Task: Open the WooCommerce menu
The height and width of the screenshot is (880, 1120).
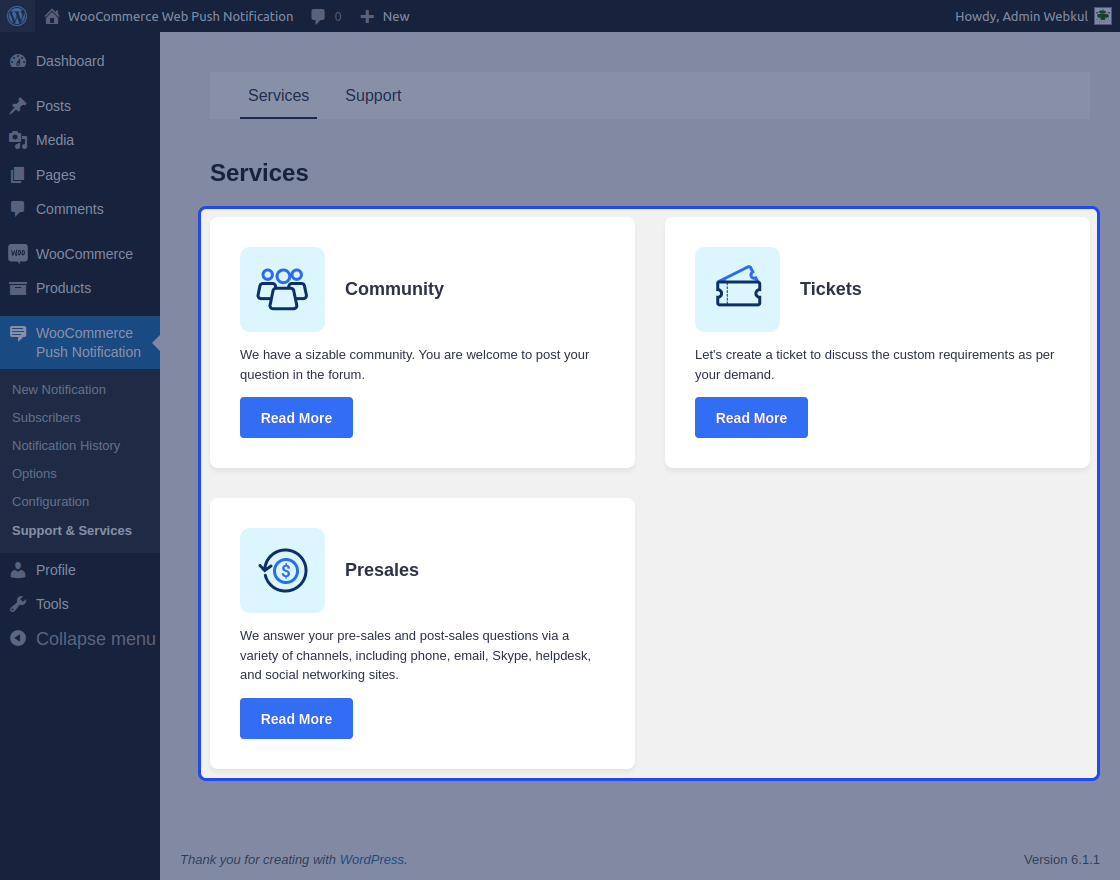Action: pyautogui.click(x=84, y=254)
